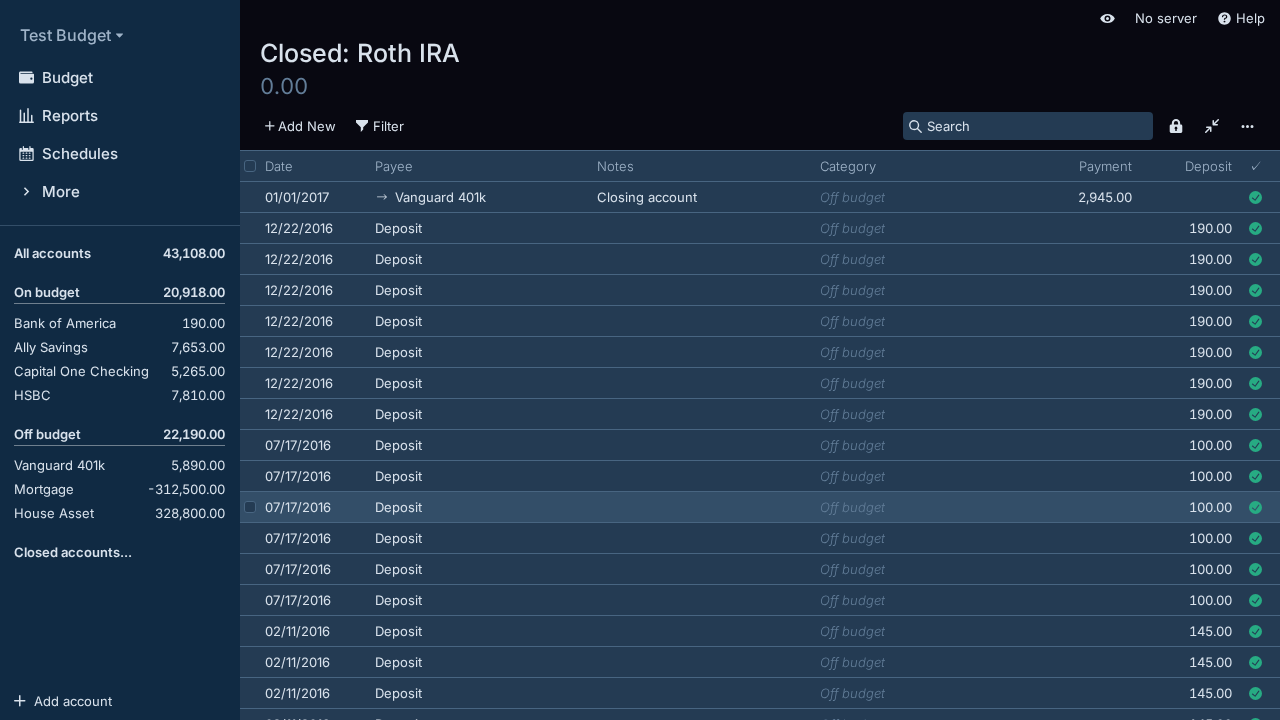
Task: Open the three-dots account menu
Action: 1247,126
